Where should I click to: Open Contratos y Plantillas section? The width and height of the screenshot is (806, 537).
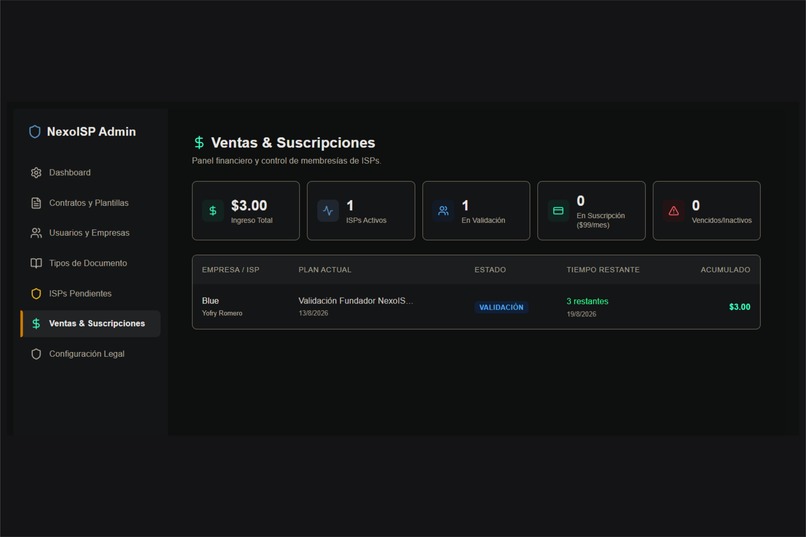[x=90, y=203]
